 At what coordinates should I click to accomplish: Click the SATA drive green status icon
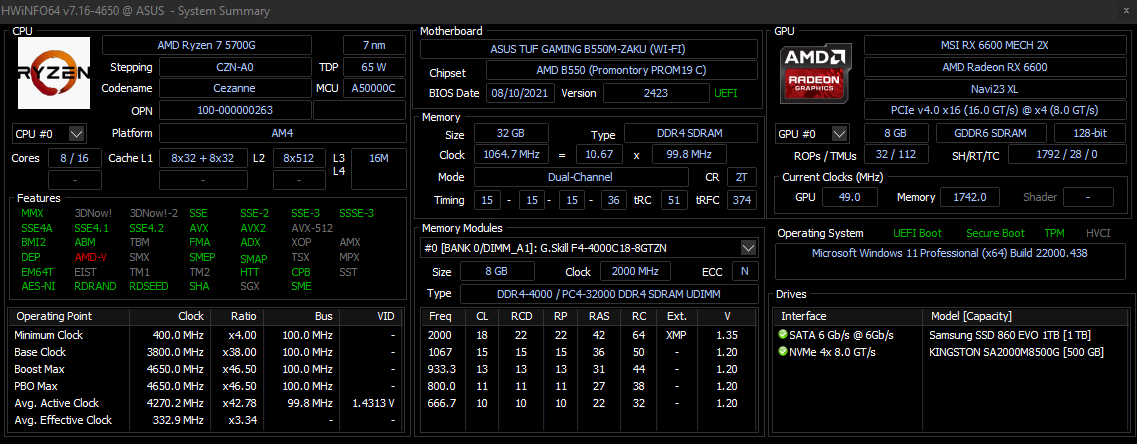click(x=782, y=335)
